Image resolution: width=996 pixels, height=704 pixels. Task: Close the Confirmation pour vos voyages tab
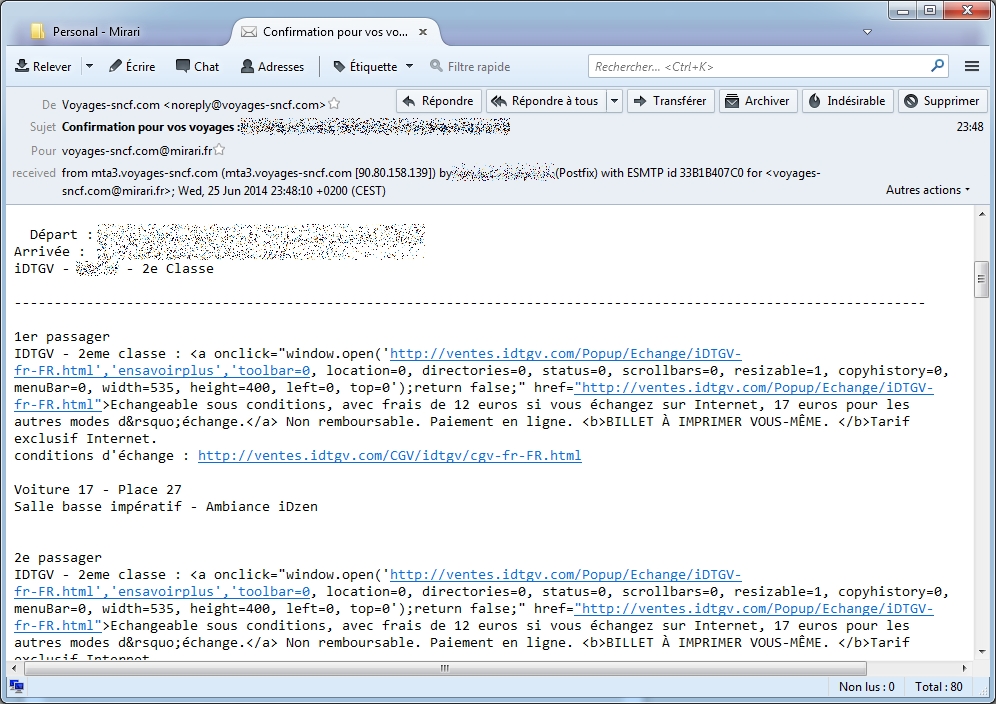(423, 32)
